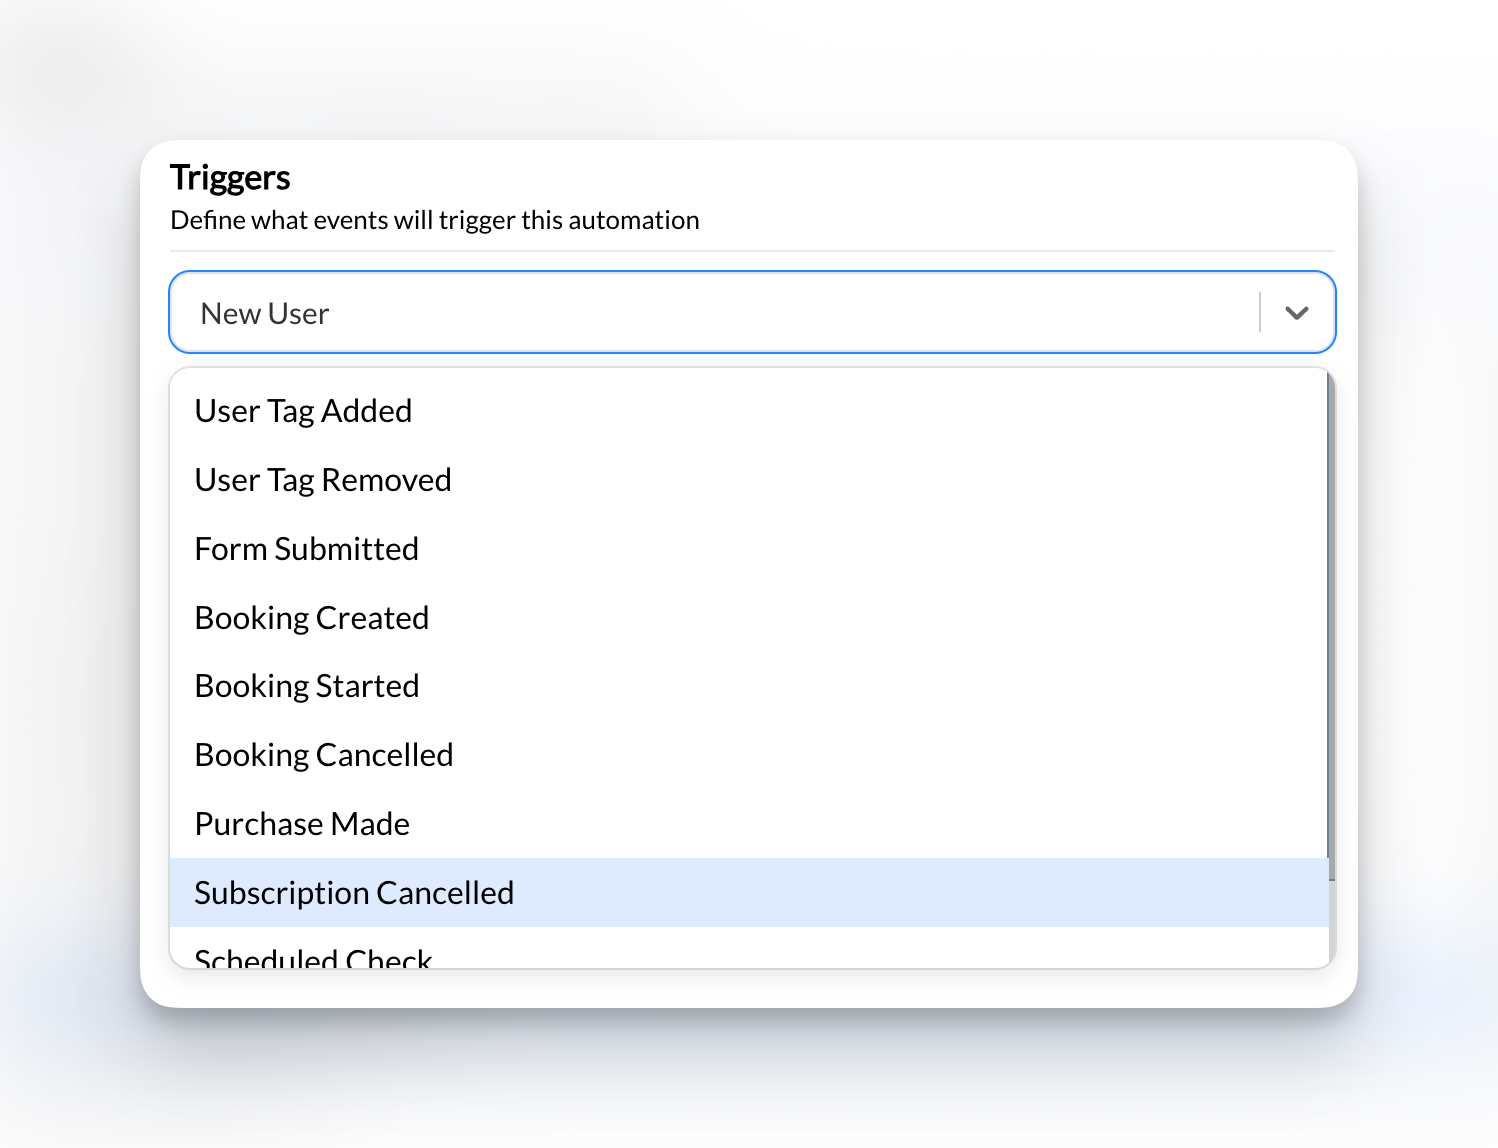The width and height of the screenshot is (1498, 1148).
Task: Click the scrollbar track below the thumb
Action: pyautogui.click(x=1331, y=925)
